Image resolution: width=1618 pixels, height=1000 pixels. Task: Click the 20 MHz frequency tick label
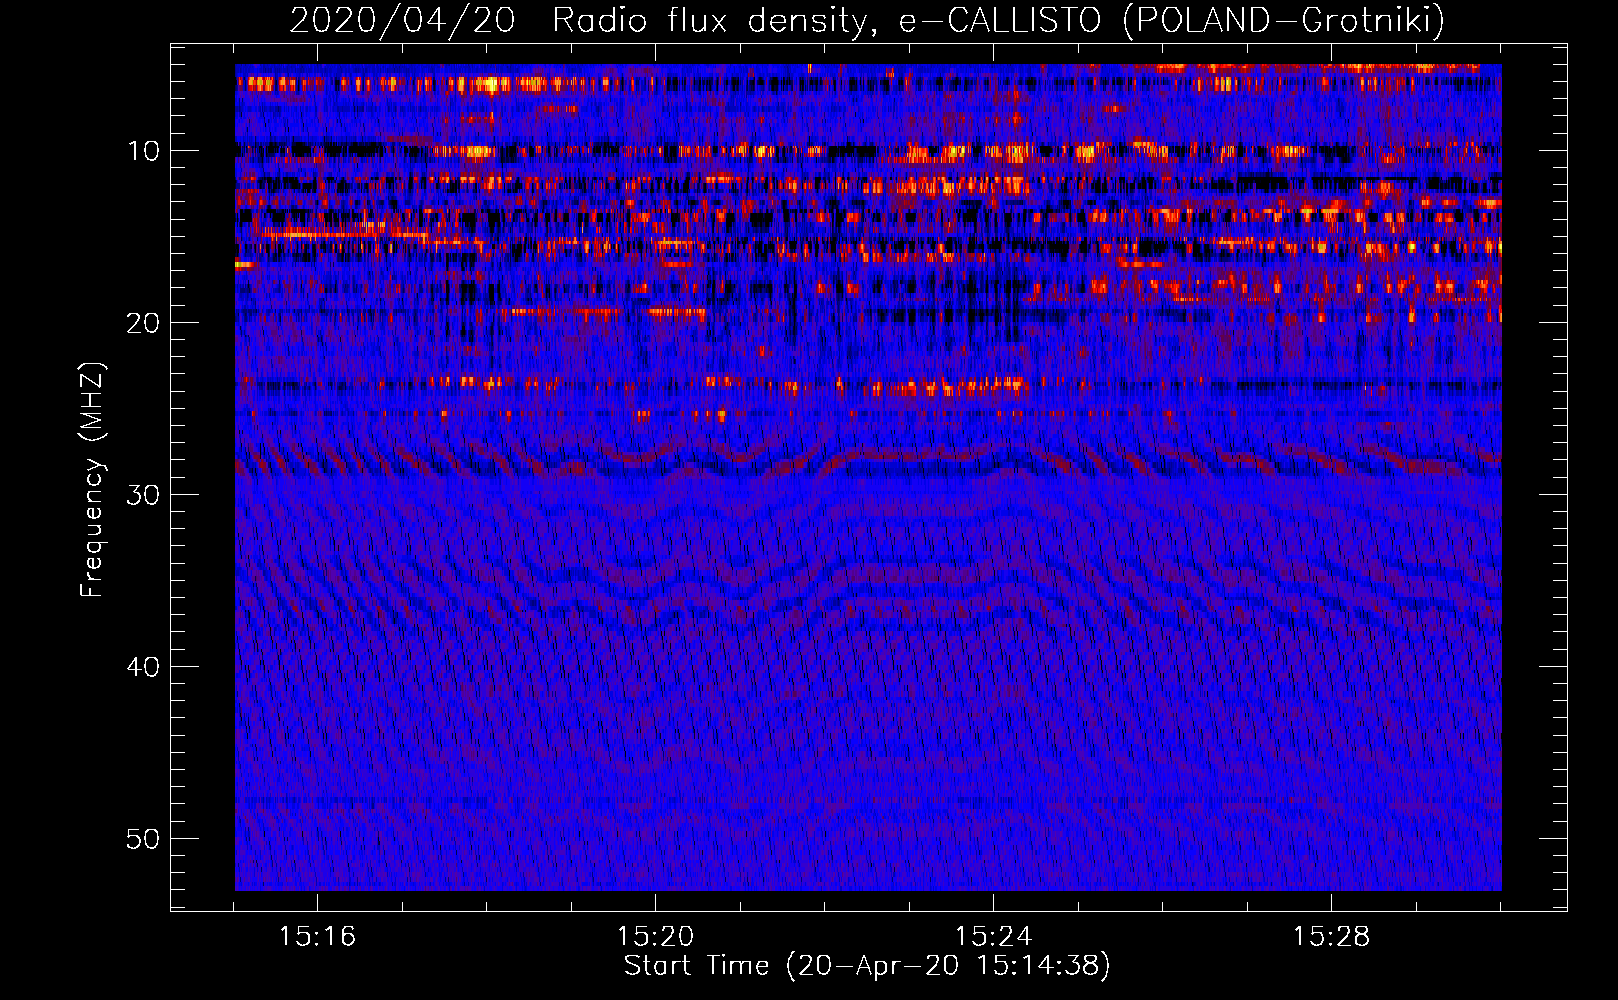[x=144, y=323]
